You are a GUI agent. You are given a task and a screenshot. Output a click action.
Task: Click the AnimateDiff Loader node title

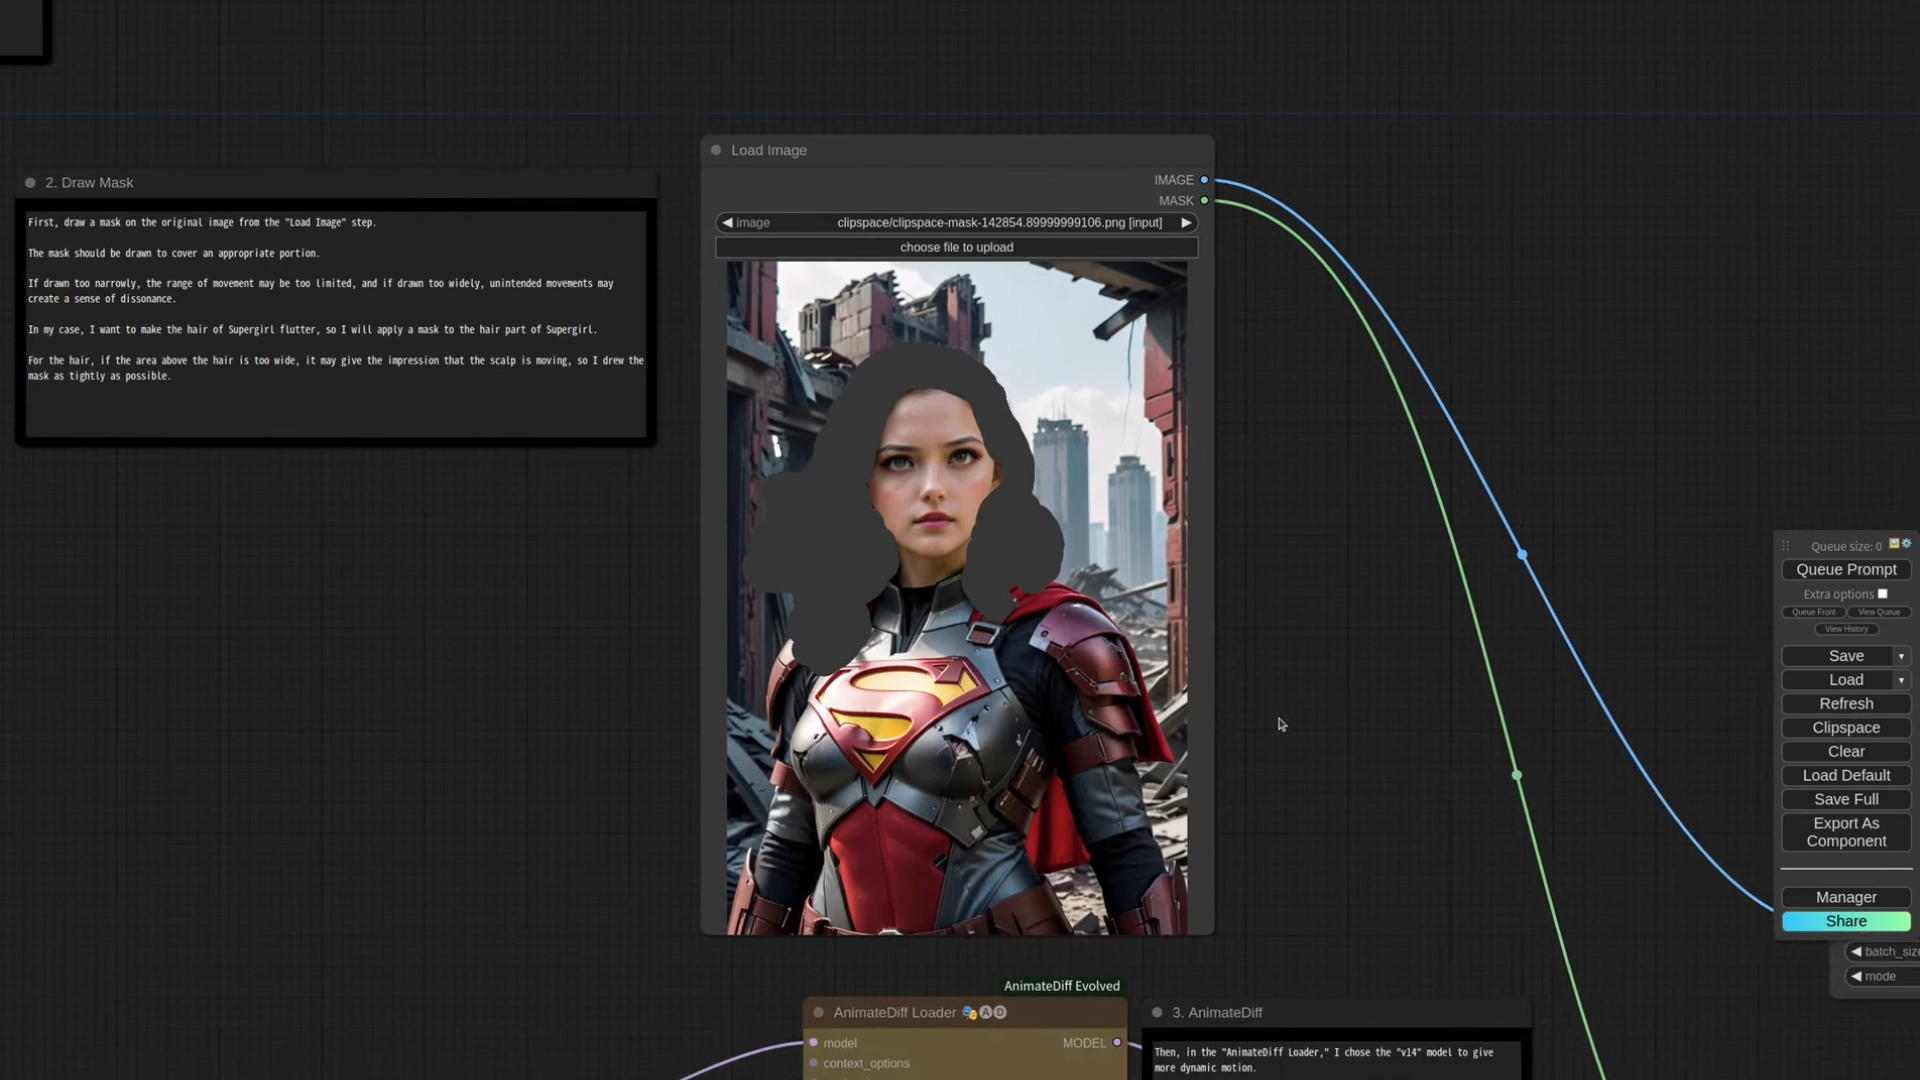point(894,1012)
